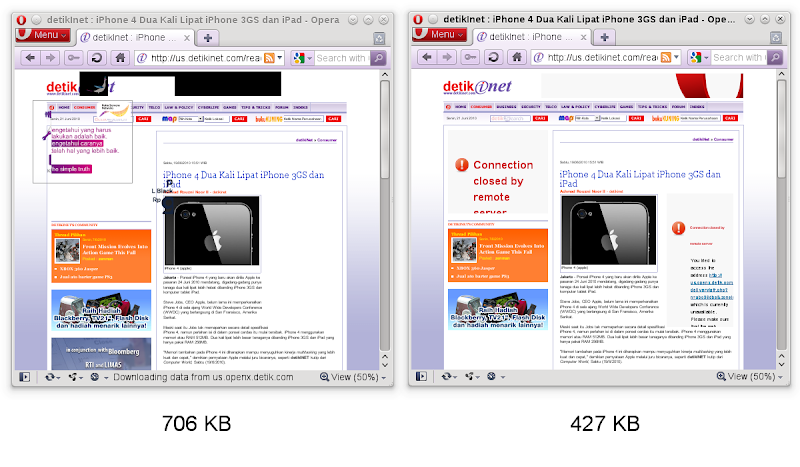Add a new tab in left Opera window

point(208,38)
